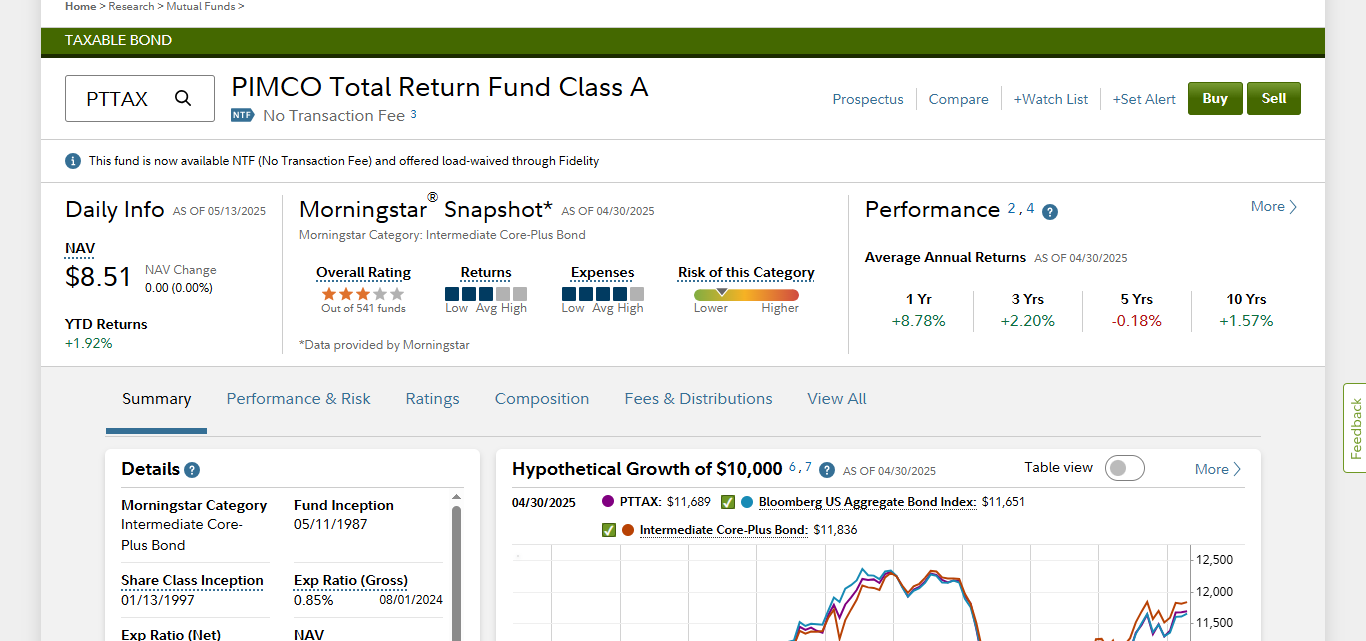
Task: Click the 5 Yrs return value -0.18%
Action: pyautogui.click(x=1136, y=321)
